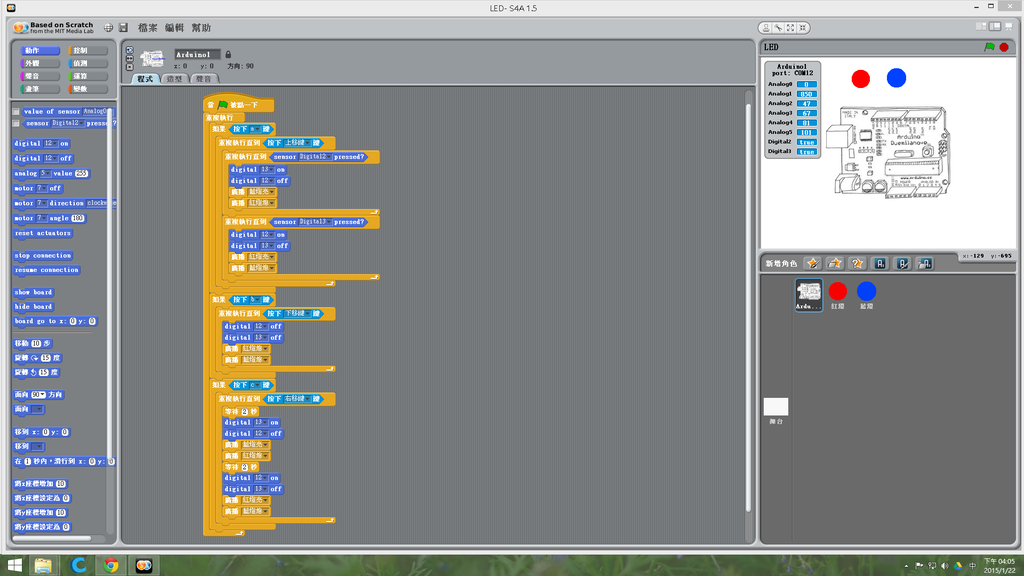Tick the 'value of sensor' watcher checkbox
The height and width of the screenshot is (576, 1024).
click(16, 112)
